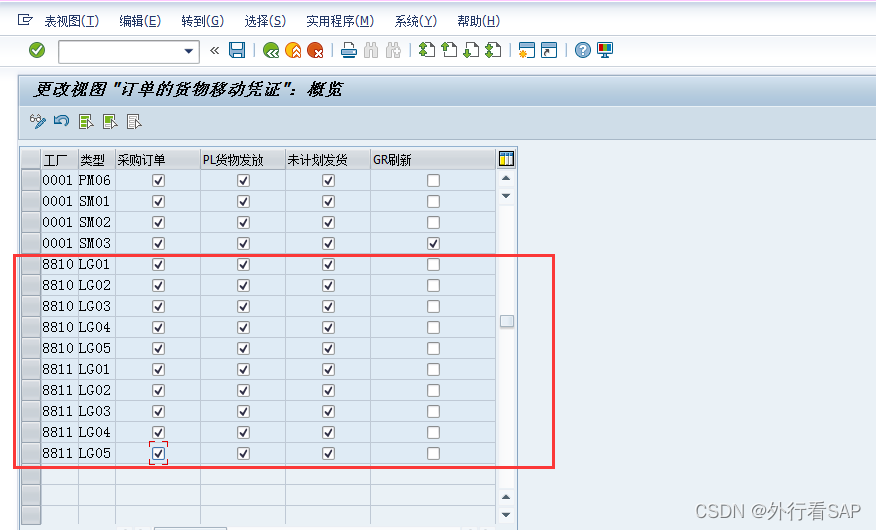Open the table column configuration icon
Viewport: 876px width, 530px height.
click(506, 159)
